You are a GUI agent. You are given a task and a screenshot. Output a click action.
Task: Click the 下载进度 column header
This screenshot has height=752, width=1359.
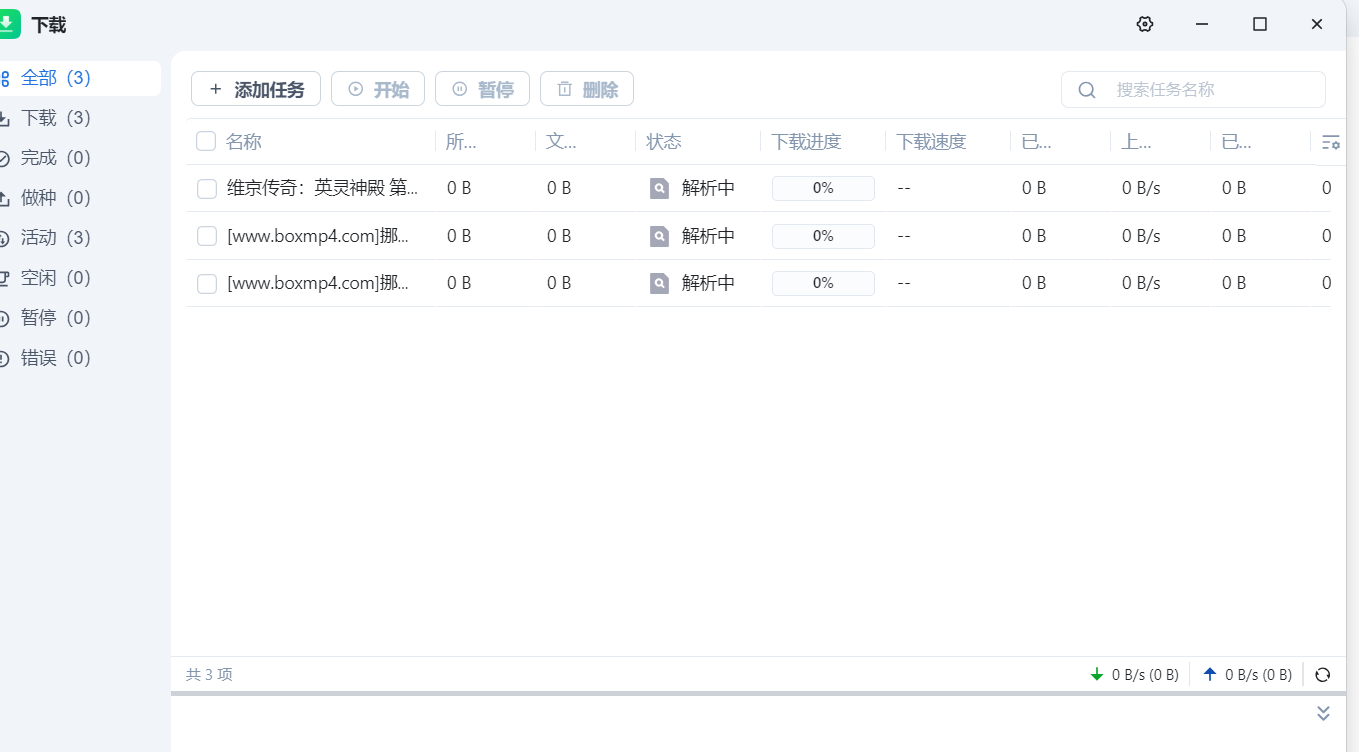click(x=806, y=142)
